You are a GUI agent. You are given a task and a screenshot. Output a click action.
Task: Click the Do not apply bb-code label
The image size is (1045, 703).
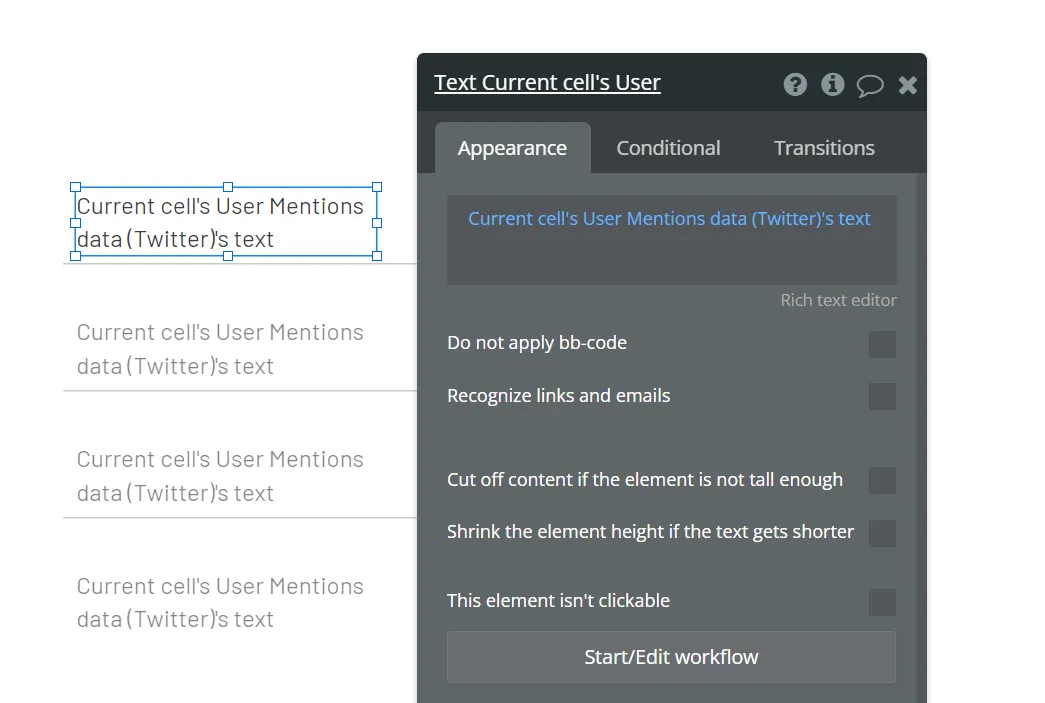537,343
